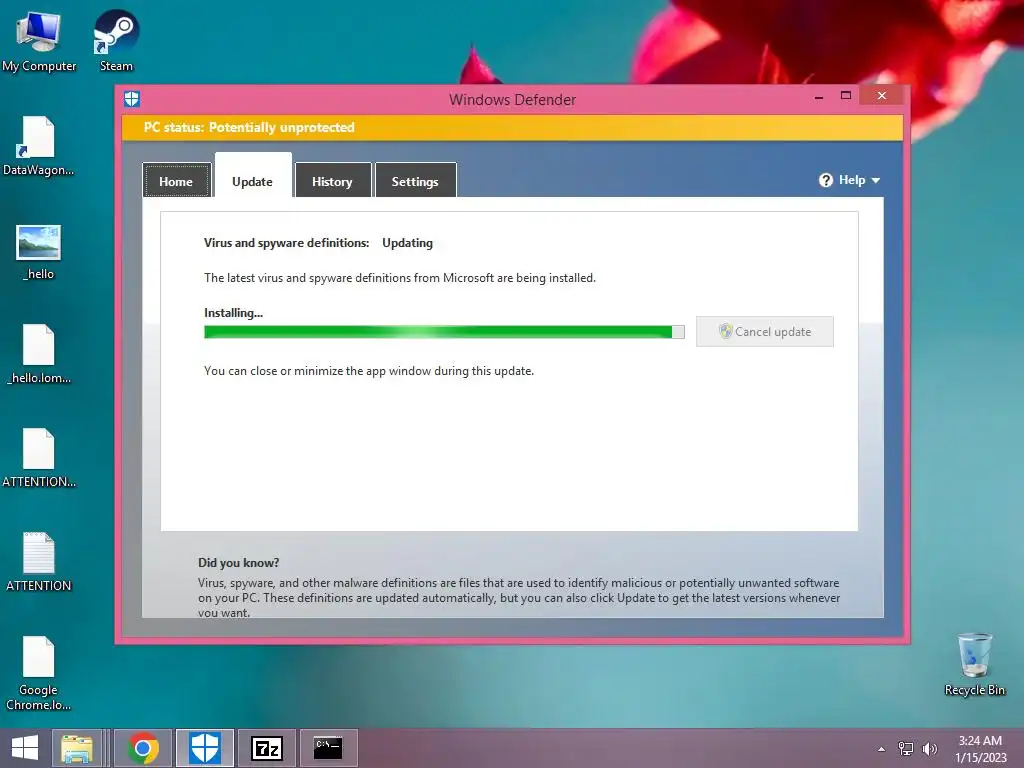
Task: Open the History tab
Action: (x=332, y=180)
